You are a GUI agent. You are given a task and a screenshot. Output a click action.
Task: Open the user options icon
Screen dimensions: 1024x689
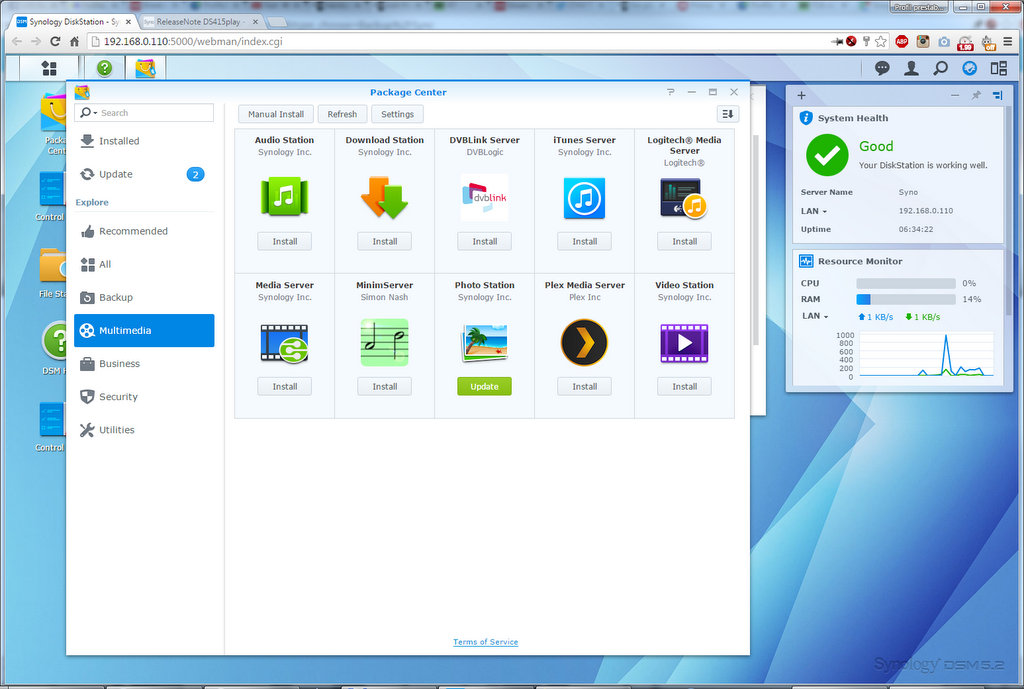click(911, 68)
